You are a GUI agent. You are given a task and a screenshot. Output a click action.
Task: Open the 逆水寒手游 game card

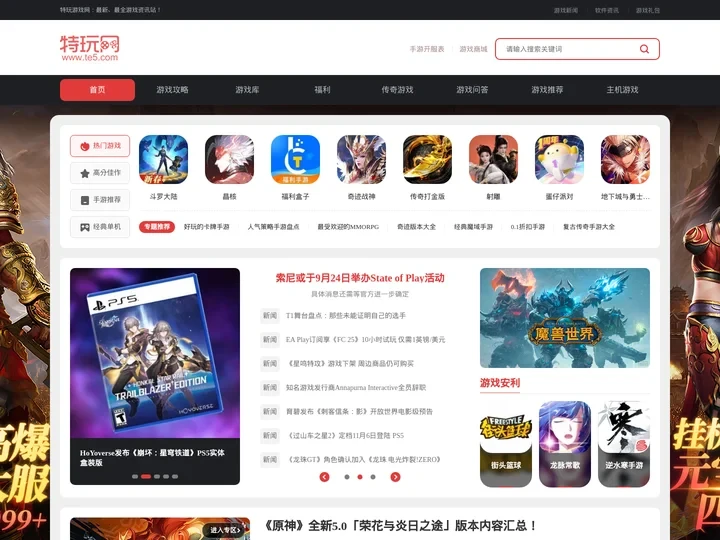pos(624,444)
